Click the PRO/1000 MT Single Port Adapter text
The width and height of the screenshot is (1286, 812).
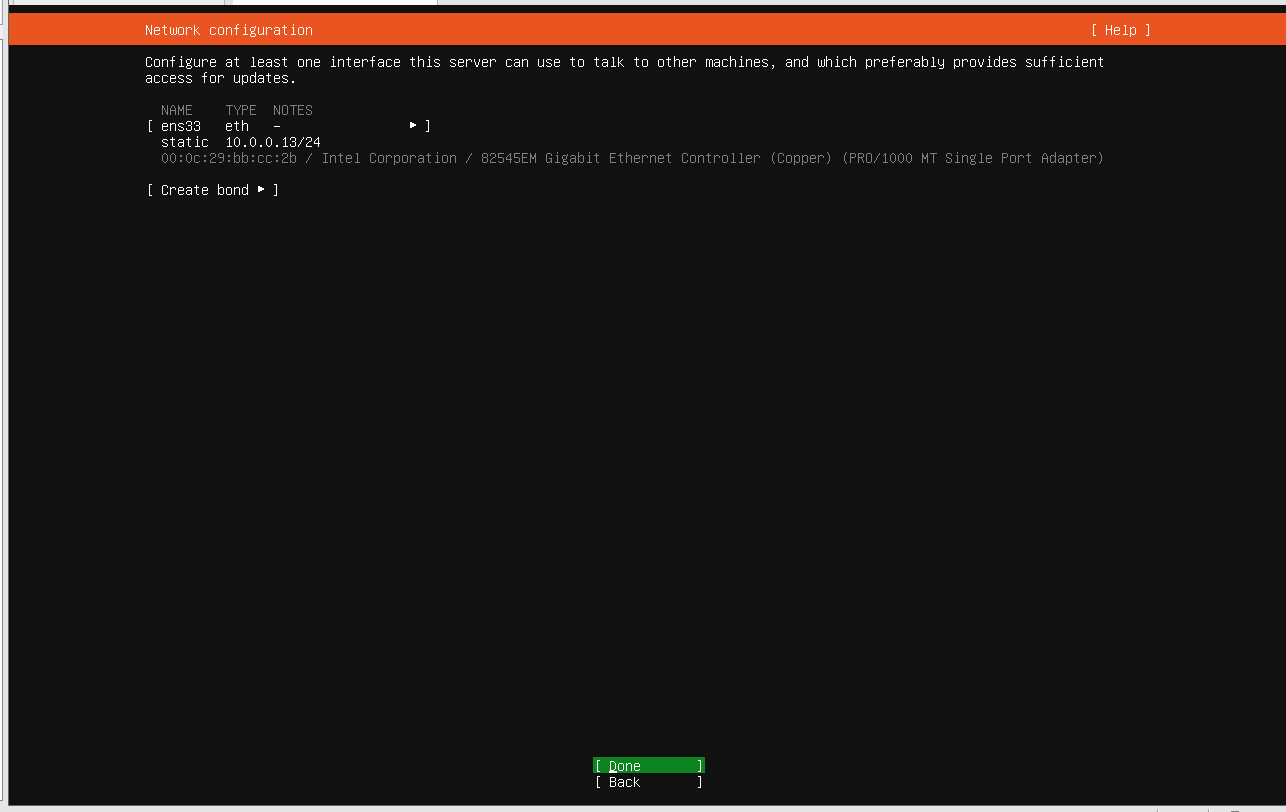pos(973,158)
